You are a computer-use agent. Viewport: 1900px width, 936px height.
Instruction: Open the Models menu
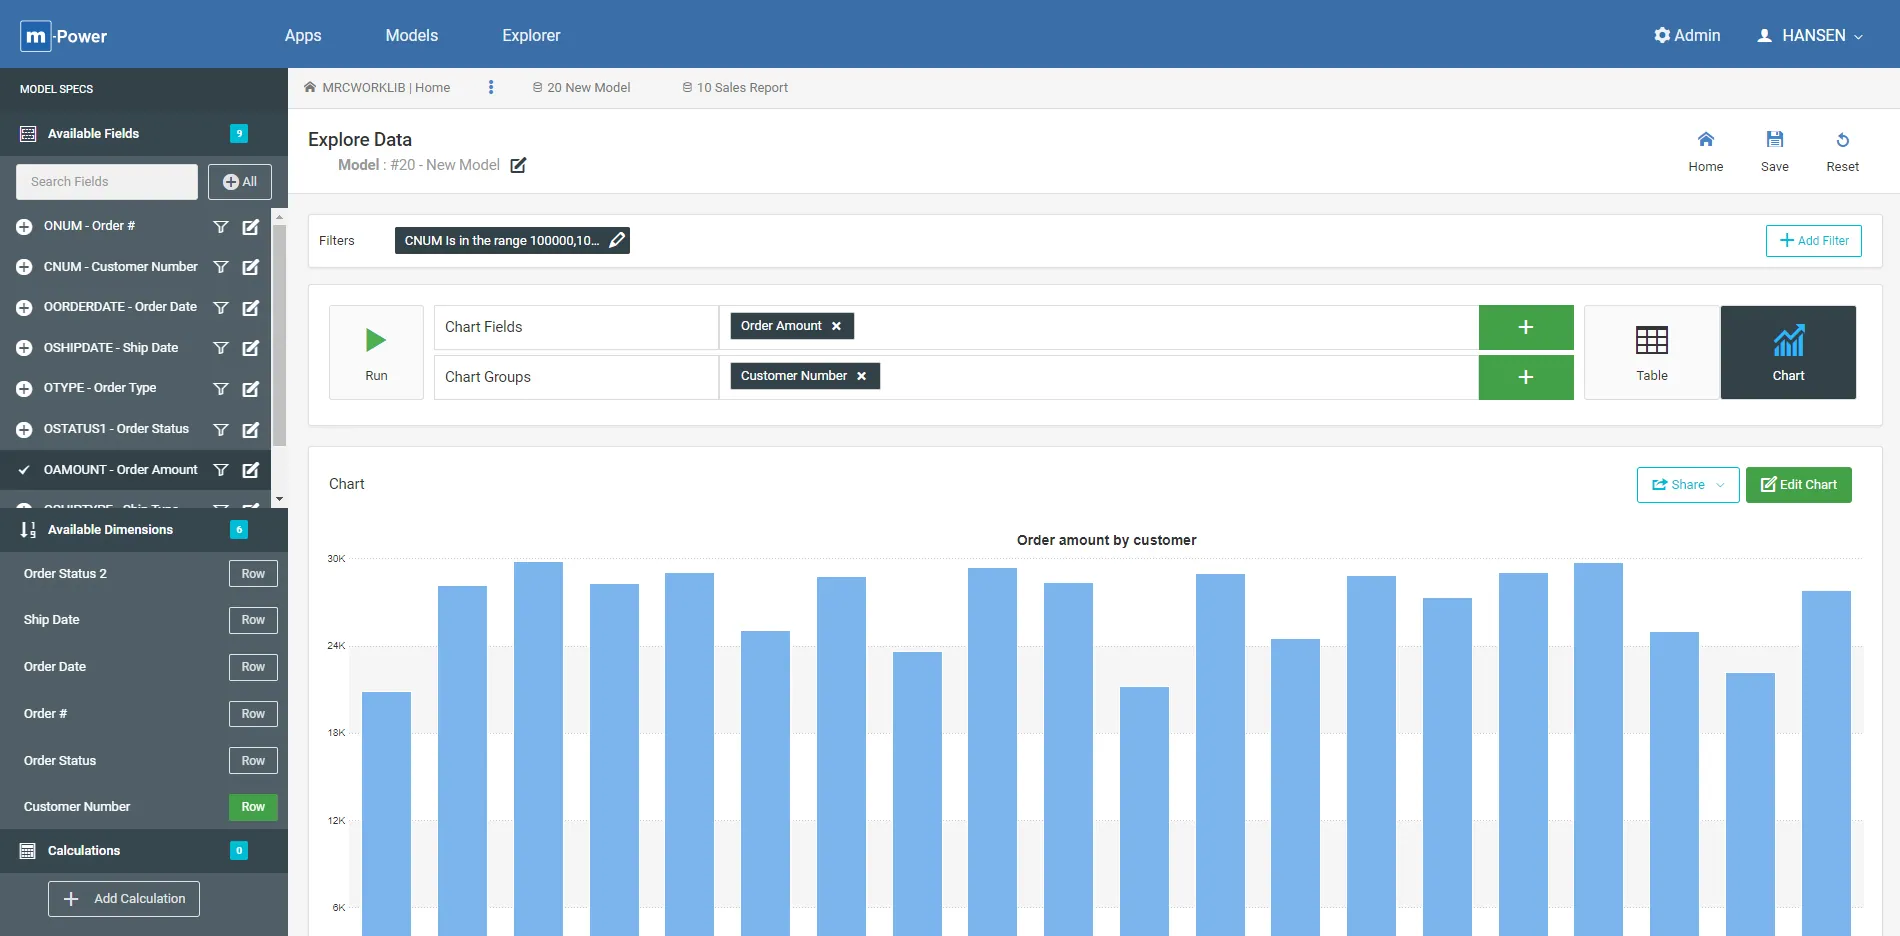[412, 36]
